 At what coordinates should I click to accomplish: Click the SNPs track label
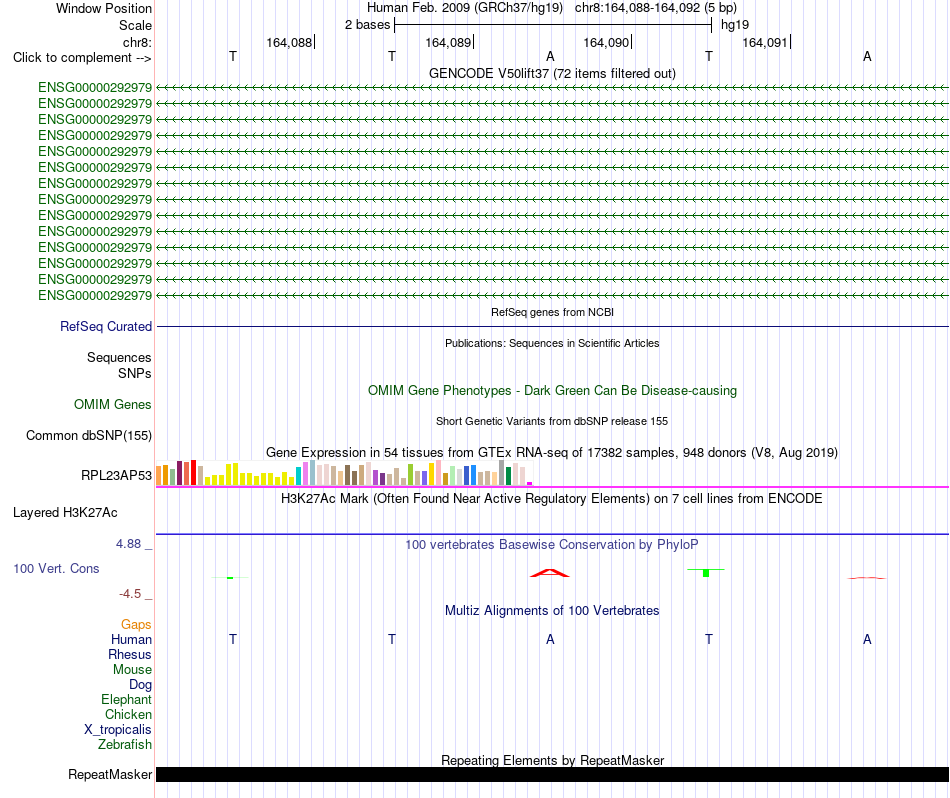(135, 373)
